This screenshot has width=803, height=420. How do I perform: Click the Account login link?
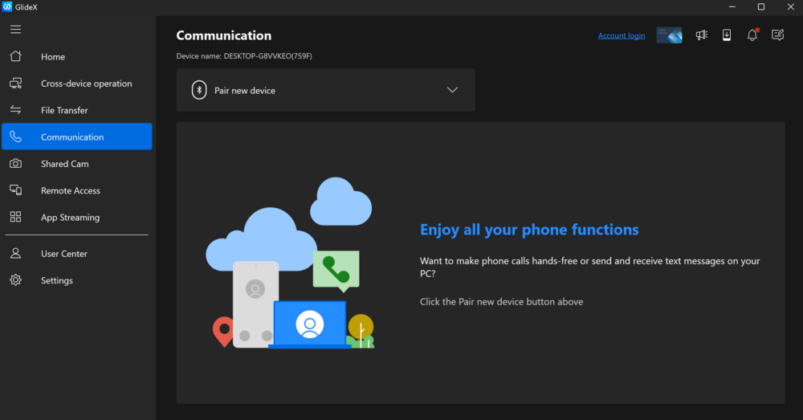tap(621, 36)
